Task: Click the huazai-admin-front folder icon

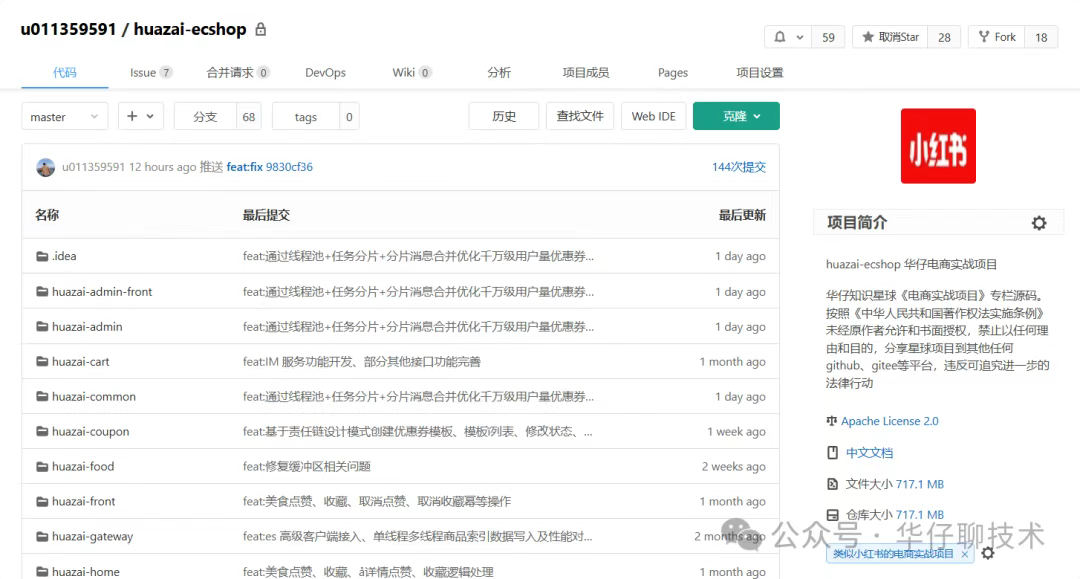Action: [42, 292]
